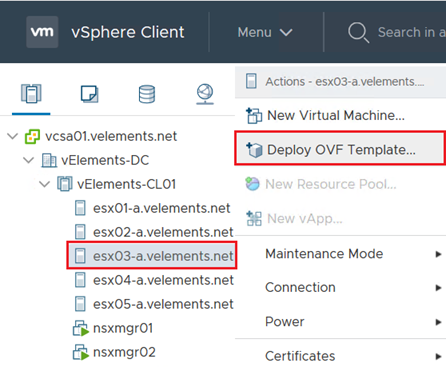This screenshot has width=446, height=367.
Task: Select the nsxmgr02 virtual machine
Action: 124,352
